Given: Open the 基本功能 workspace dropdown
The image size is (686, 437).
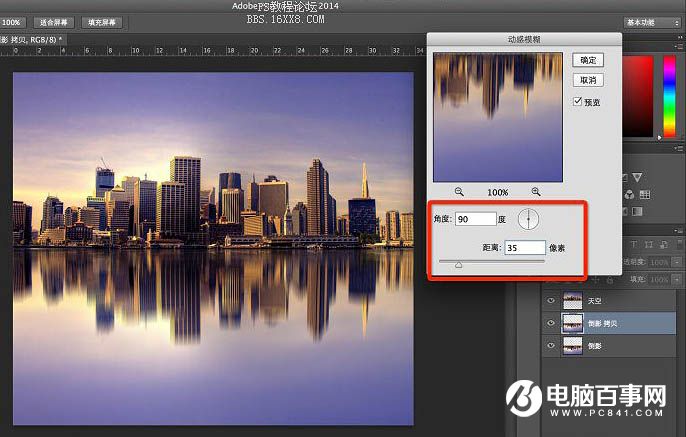Looking at the screenshot, I should click(x=651, y=22).
